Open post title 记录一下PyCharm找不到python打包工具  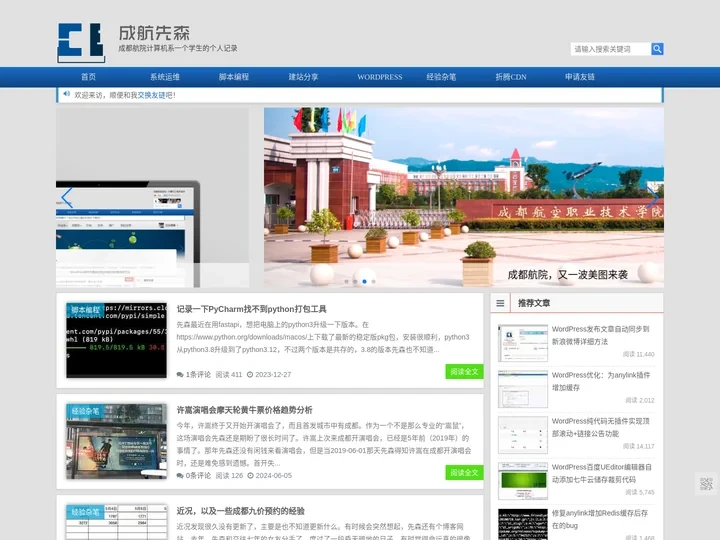[x=252, y=309]
